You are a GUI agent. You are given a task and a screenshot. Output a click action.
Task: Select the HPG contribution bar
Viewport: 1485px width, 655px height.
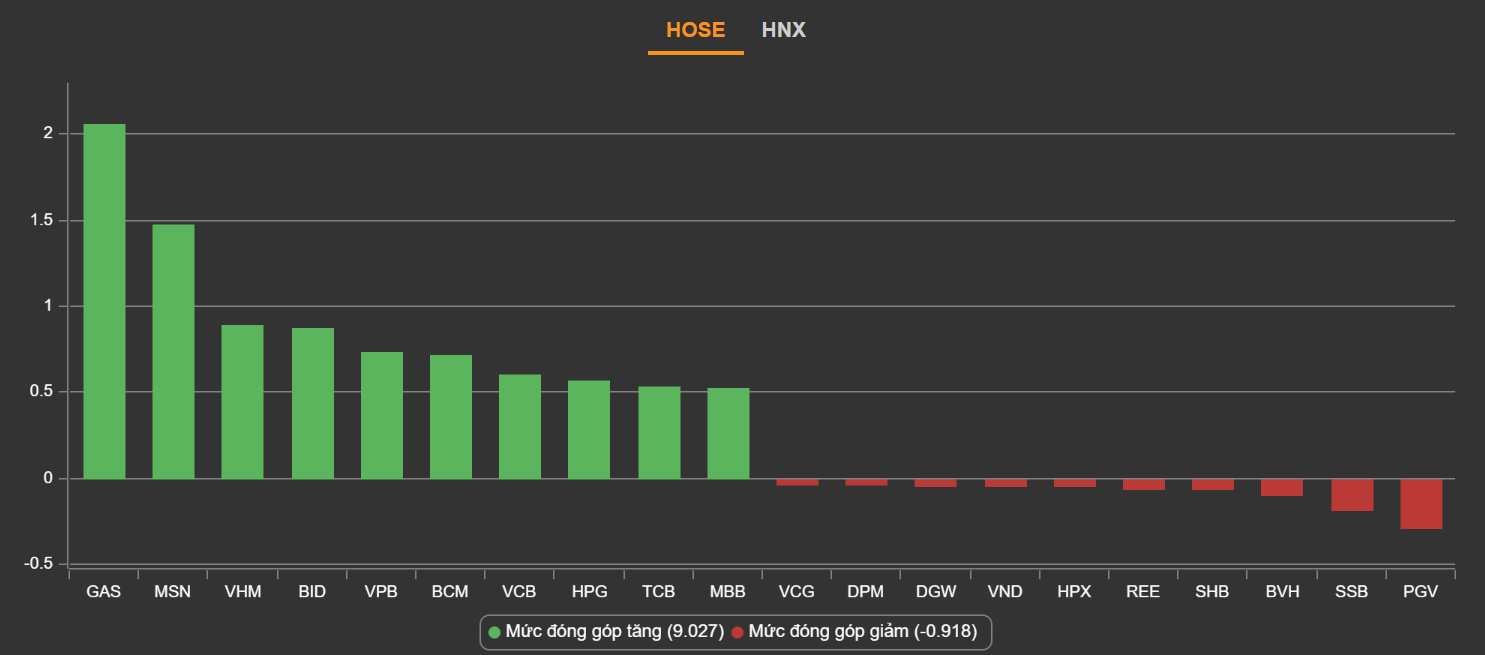589,429
